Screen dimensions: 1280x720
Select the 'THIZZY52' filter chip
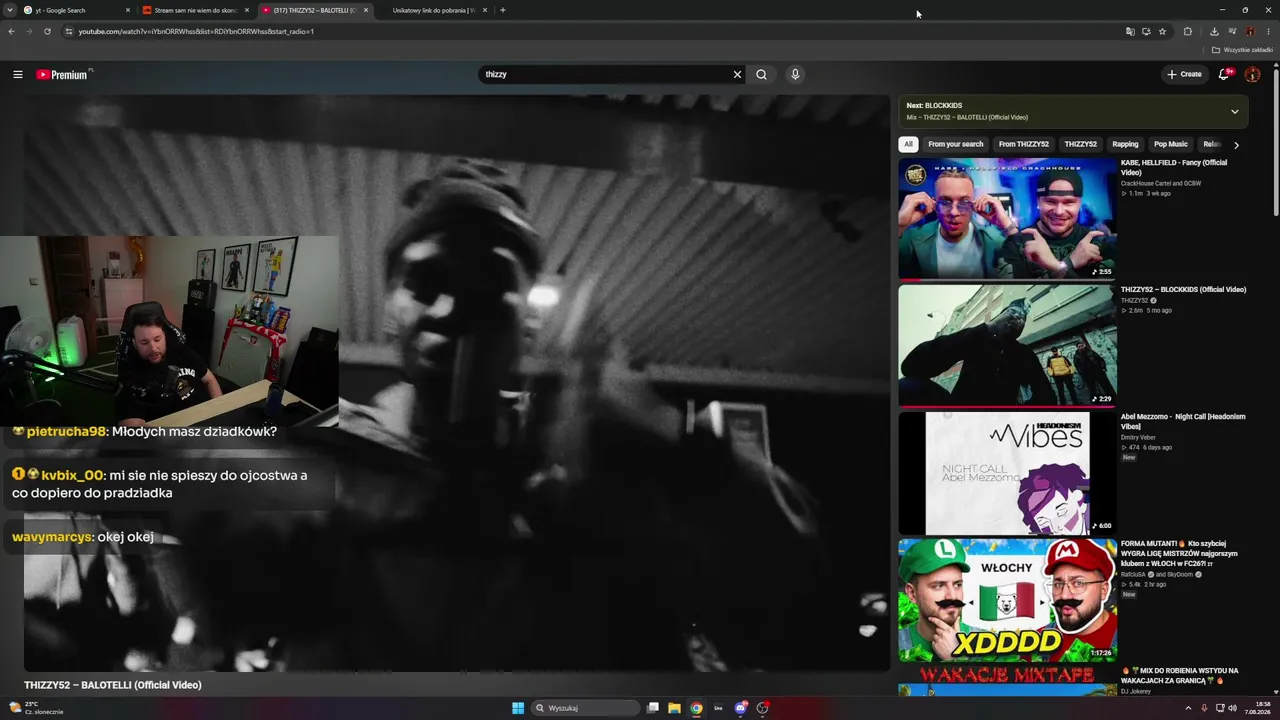(1080, 144)
